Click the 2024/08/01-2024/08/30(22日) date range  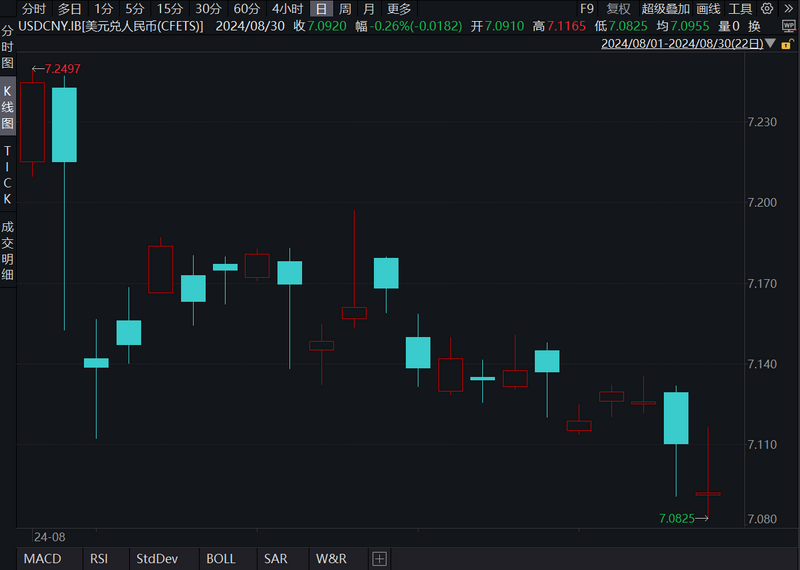coord(682,44)
